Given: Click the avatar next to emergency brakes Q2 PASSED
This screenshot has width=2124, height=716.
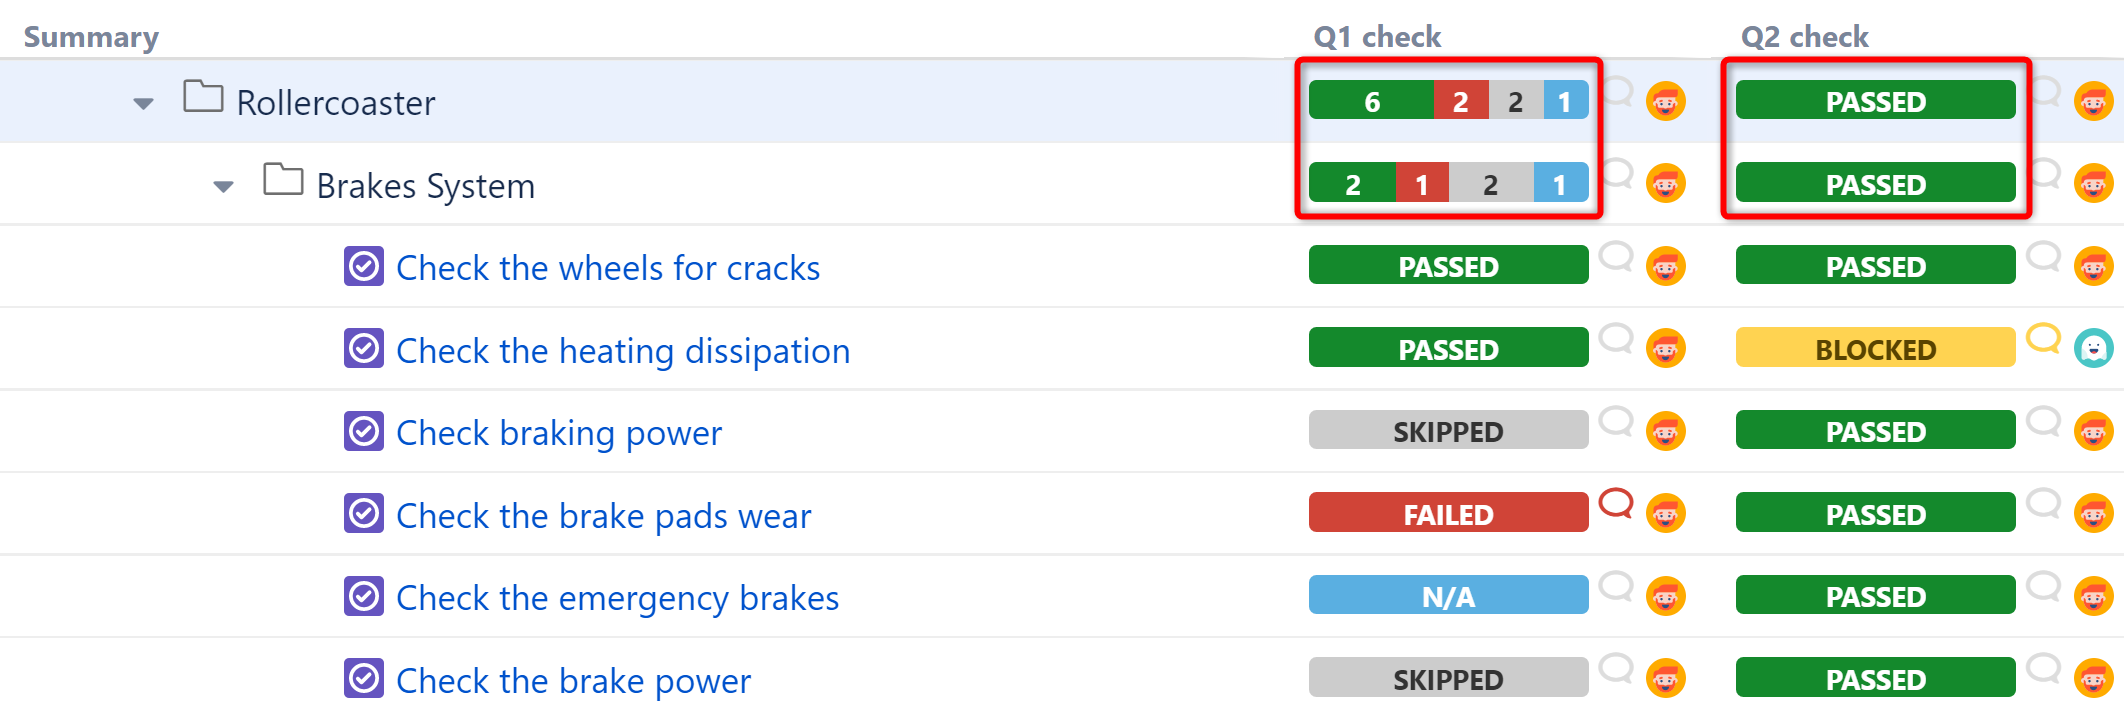Looking at the screenshot, I should pos(2093,596).
